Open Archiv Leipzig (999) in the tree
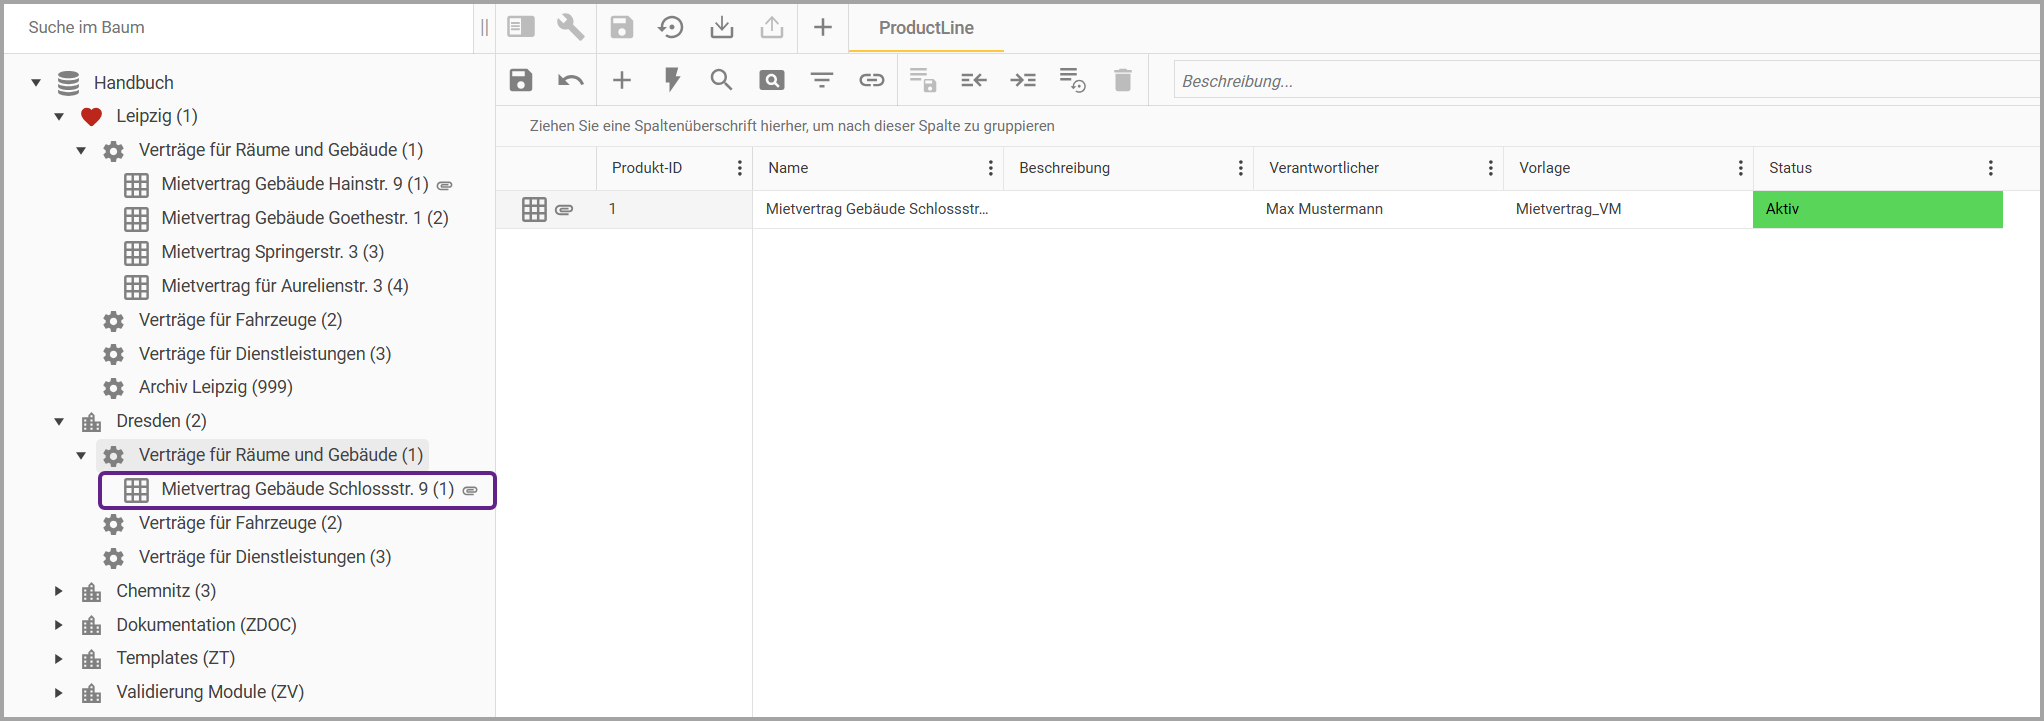 [x=215, y=387]
